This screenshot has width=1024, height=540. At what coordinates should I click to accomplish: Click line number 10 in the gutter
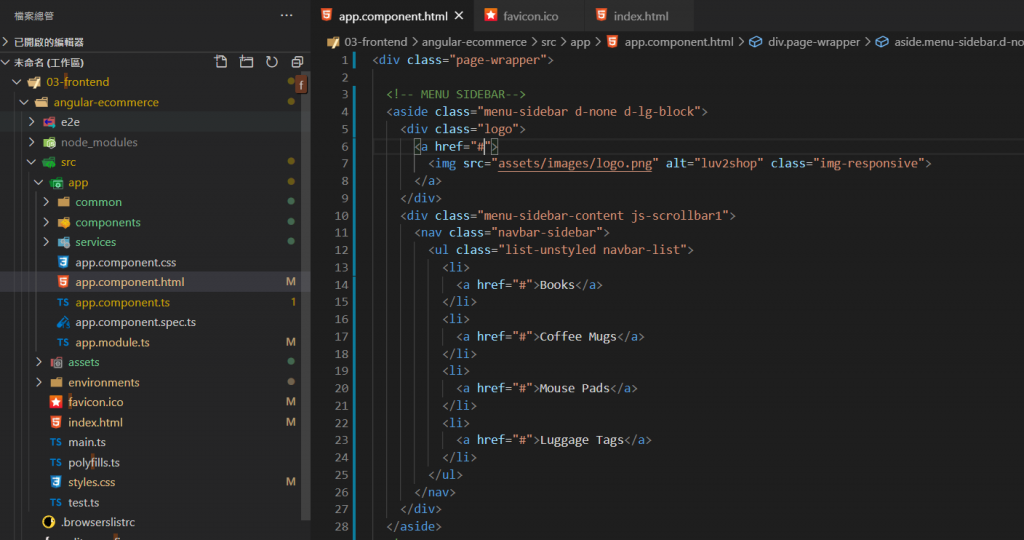[x=342, y=215]
